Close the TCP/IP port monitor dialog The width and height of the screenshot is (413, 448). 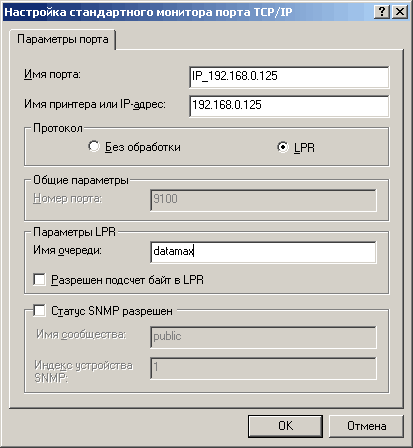point(399,12)
